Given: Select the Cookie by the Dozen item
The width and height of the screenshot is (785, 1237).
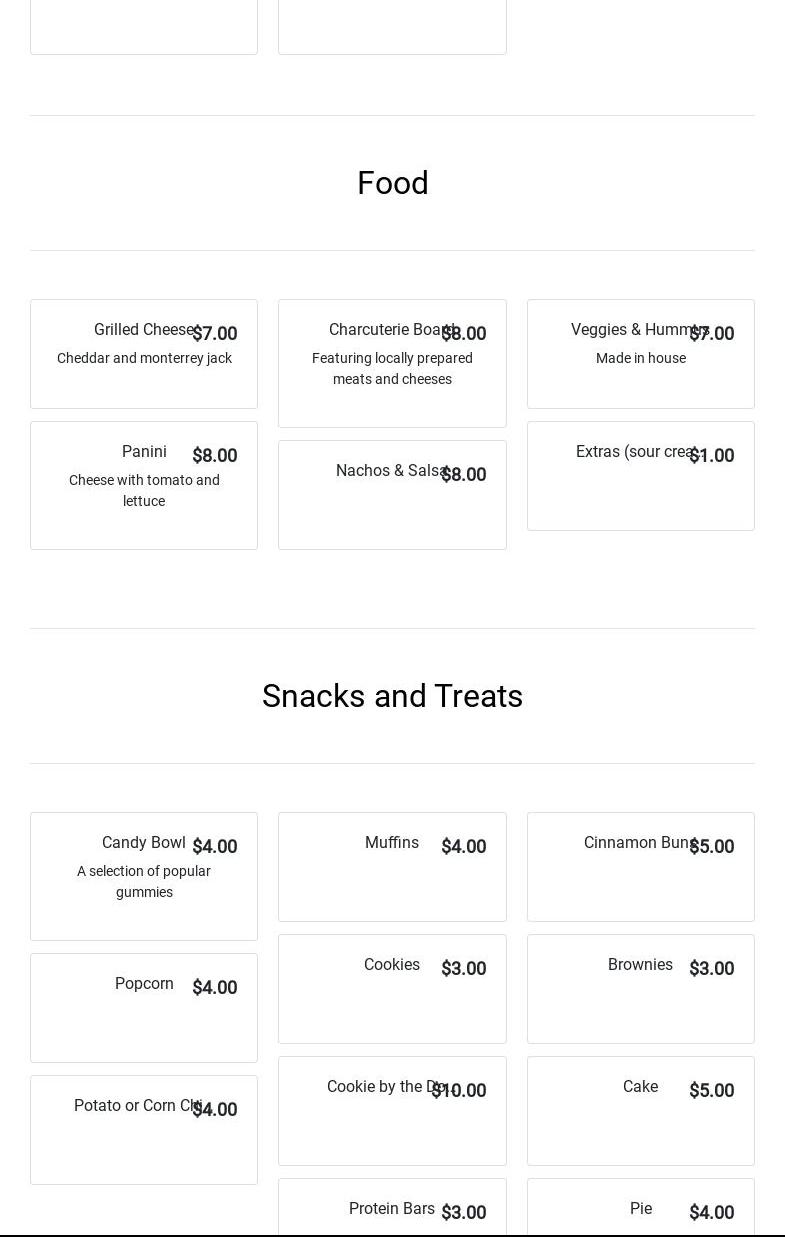Looking at the screenshot, I should (x=391, y=1111).
